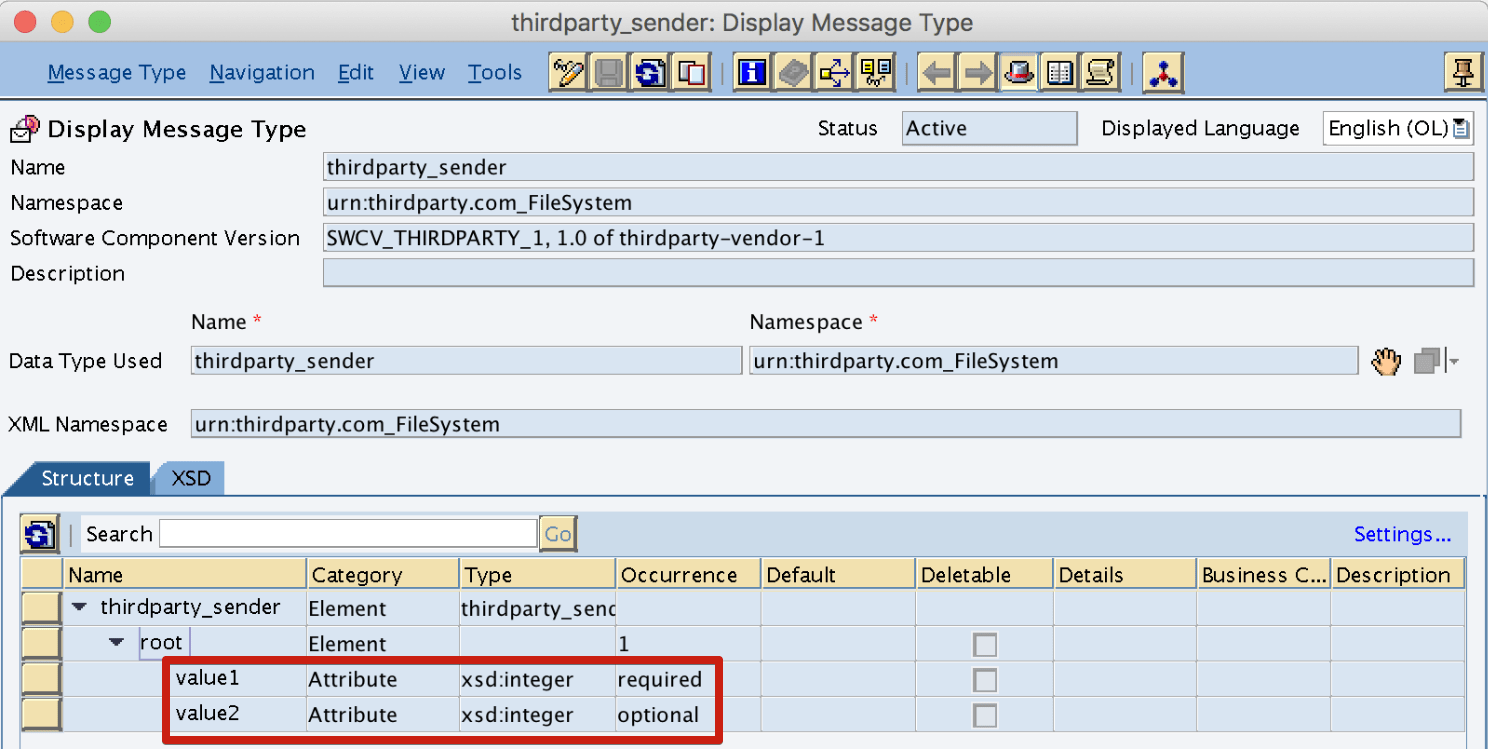1488x749 pixels.
Task: Open the copy object icon
Action: click(691, 72)
